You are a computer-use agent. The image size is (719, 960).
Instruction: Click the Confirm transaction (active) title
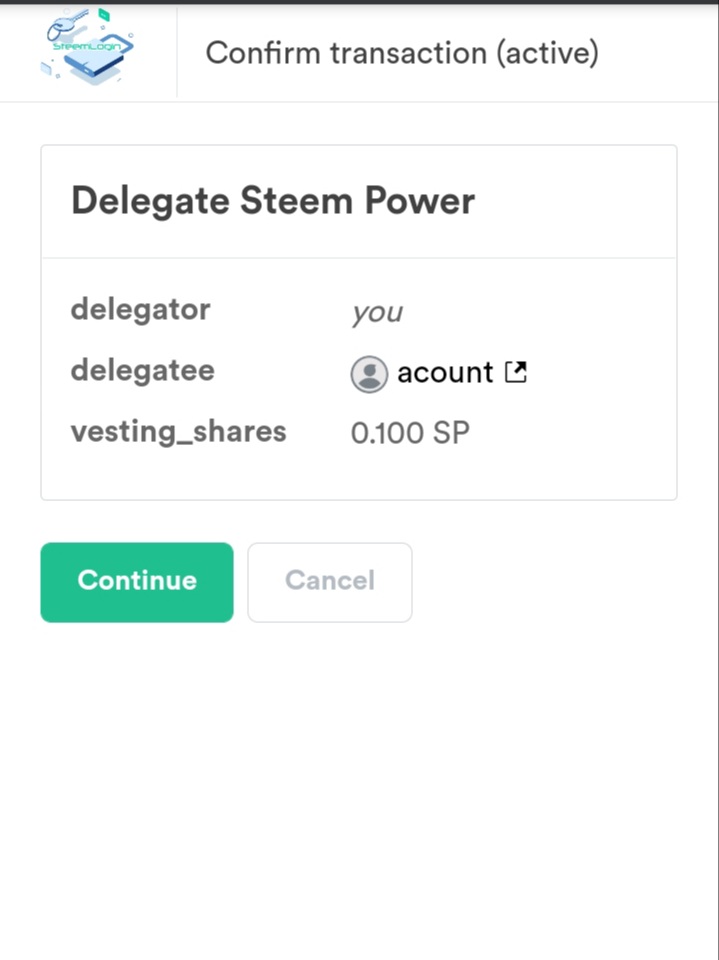pyautogui.click(x=402, y=53)
